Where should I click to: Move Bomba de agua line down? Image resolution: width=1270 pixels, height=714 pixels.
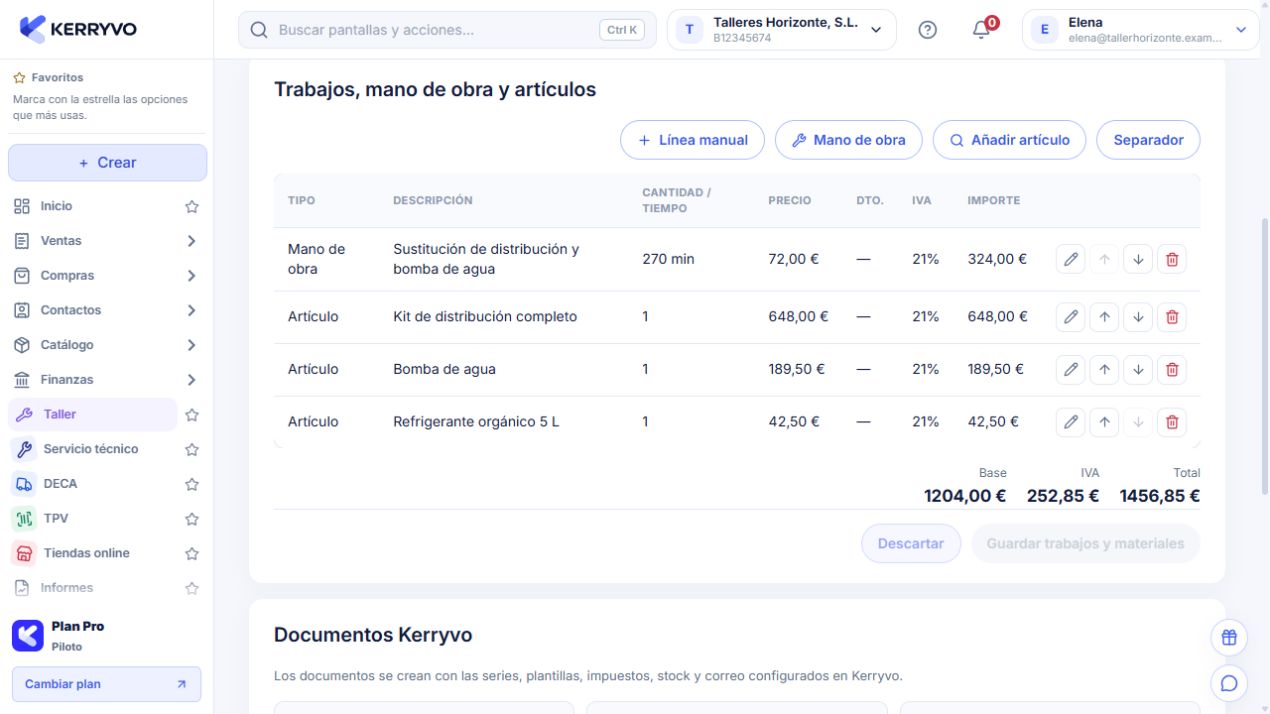[1138, 369]
